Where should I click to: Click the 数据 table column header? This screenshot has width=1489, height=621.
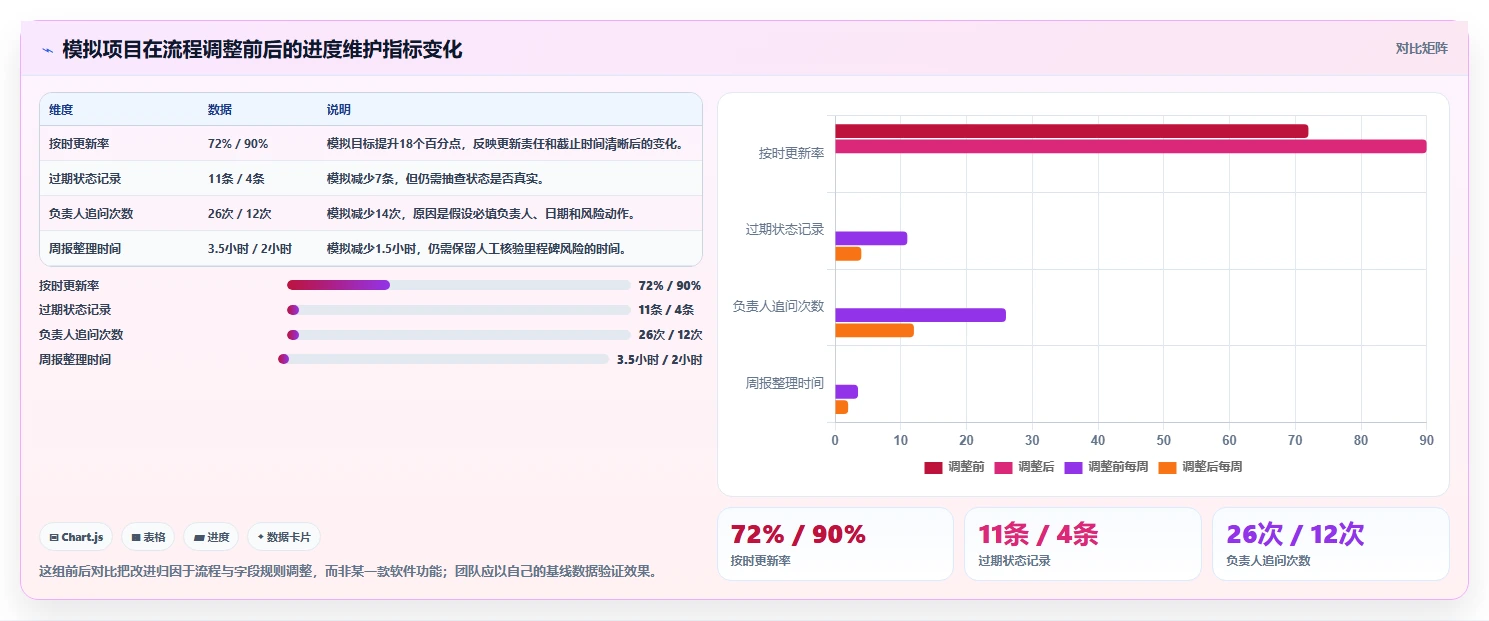click(x=220, y=110)
